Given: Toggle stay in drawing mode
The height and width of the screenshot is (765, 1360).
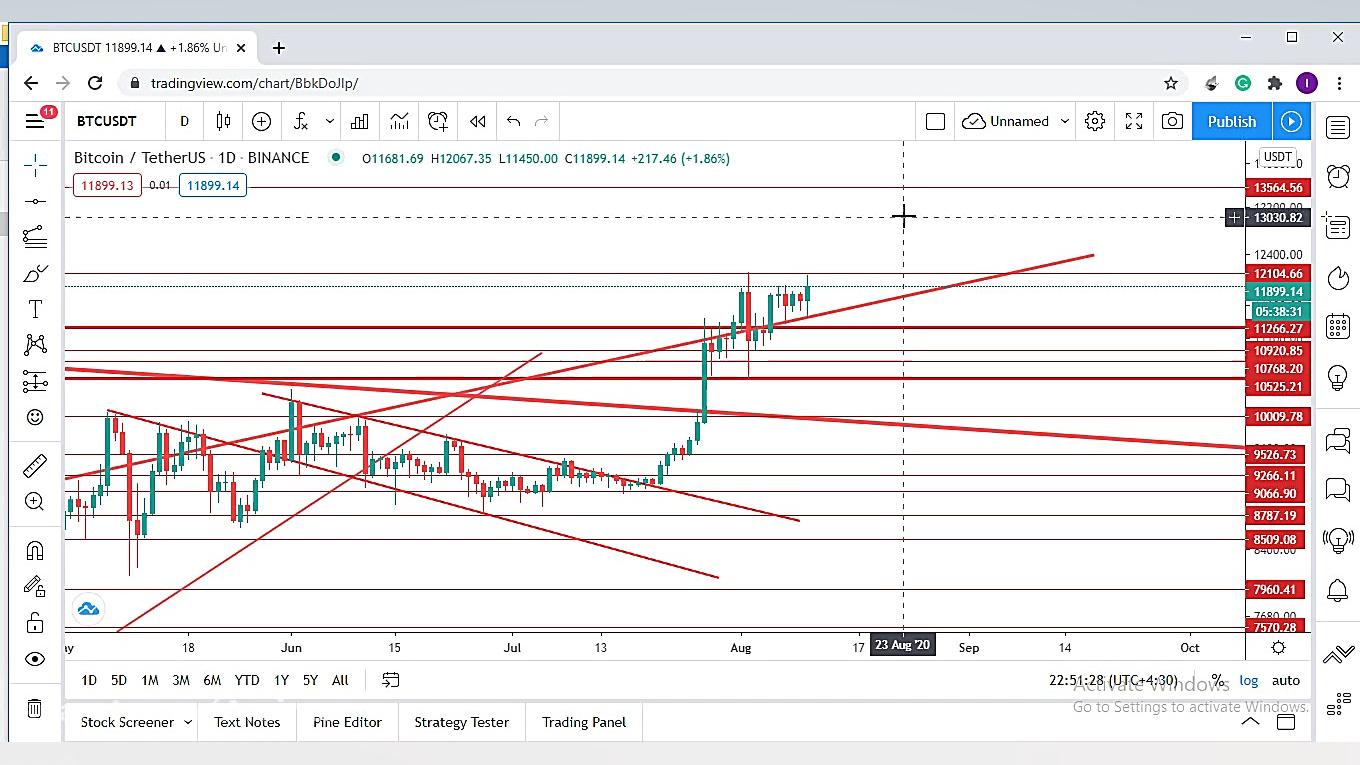Looking at the screenshot, I should 35,586.
